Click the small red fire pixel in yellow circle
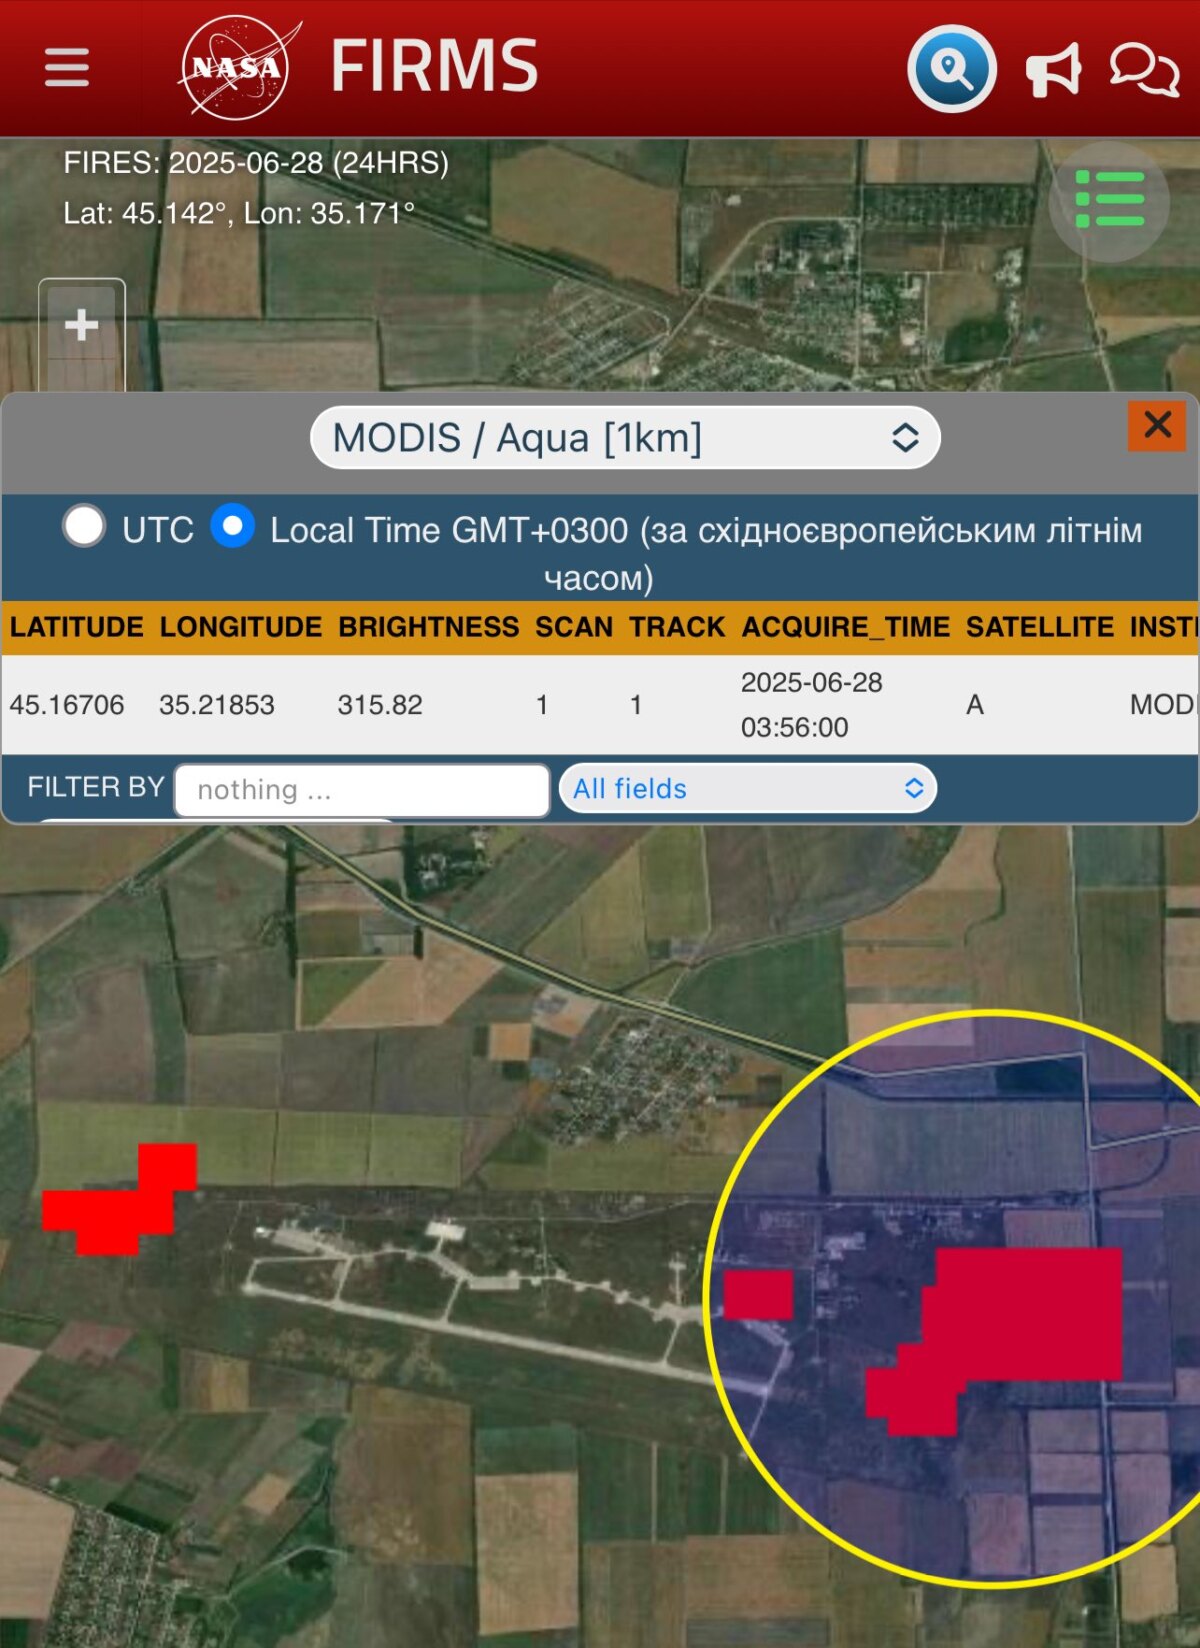 [758, 1295]
